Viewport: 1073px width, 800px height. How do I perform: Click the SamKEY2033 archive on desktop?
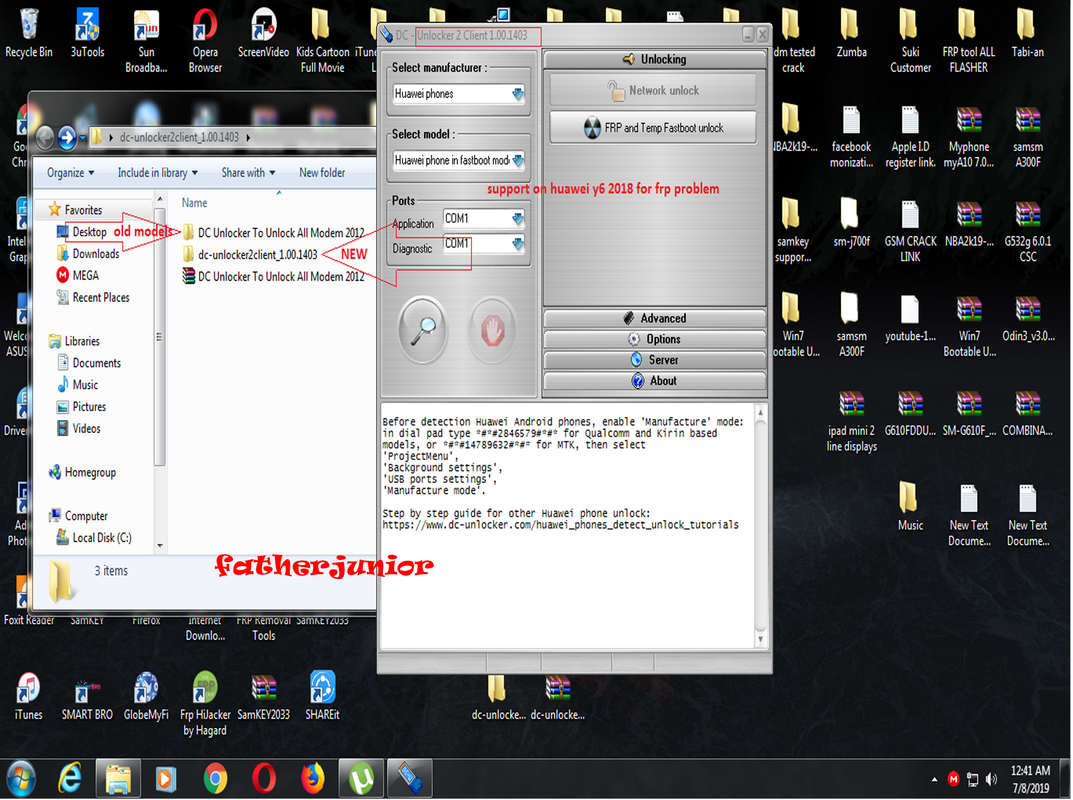click(x=263, y=697)
